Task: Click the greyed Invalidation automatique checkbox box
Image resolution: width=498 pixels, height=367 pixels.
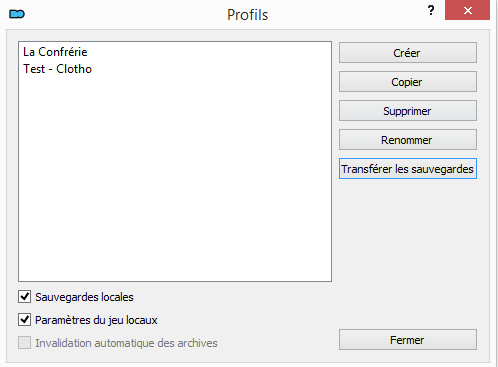Action: click(25, 342)
